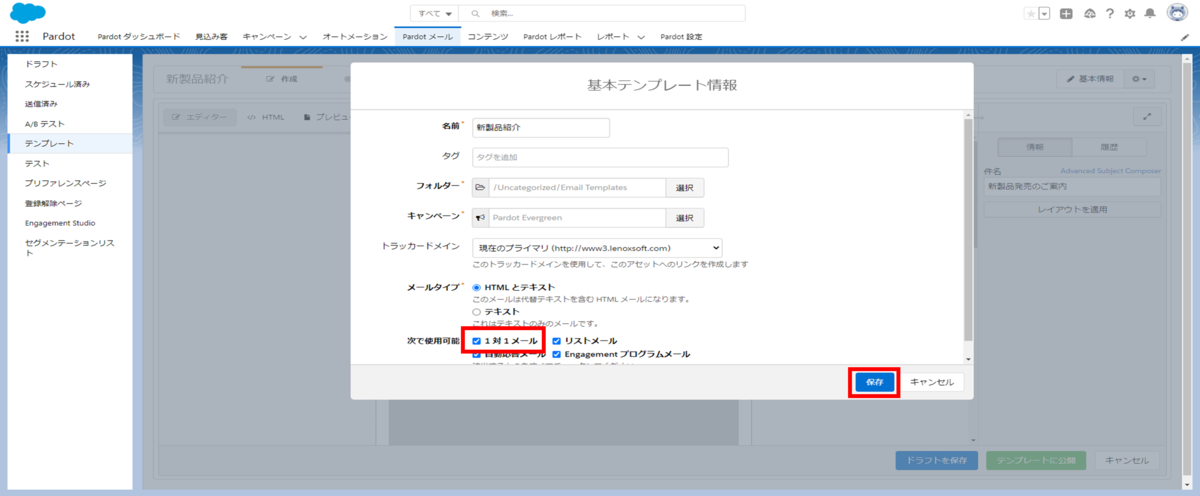This screenshot has width=1200, height=496.
Task: Expand the キャンペーン nav chevron
Action: point(303,37)
